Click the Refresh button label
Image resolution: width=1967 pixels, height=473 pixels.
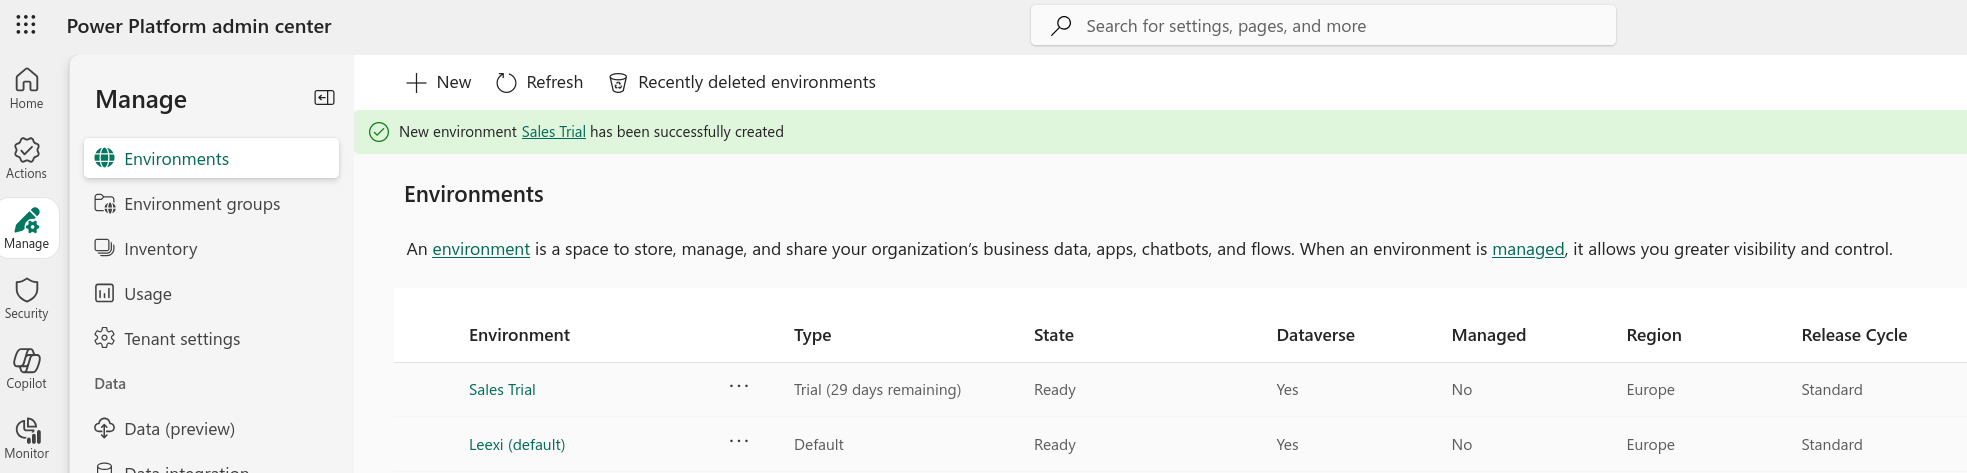click(554, 82)
